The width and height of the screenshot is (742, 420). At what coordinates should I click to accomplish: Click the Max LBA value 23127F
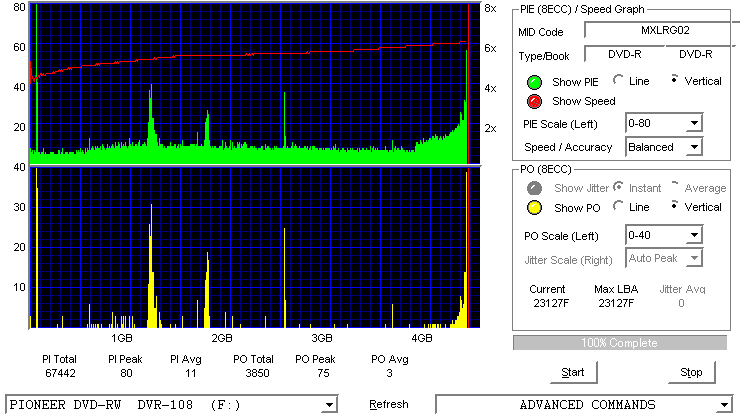pyautogui.click(x=616, y=303)
